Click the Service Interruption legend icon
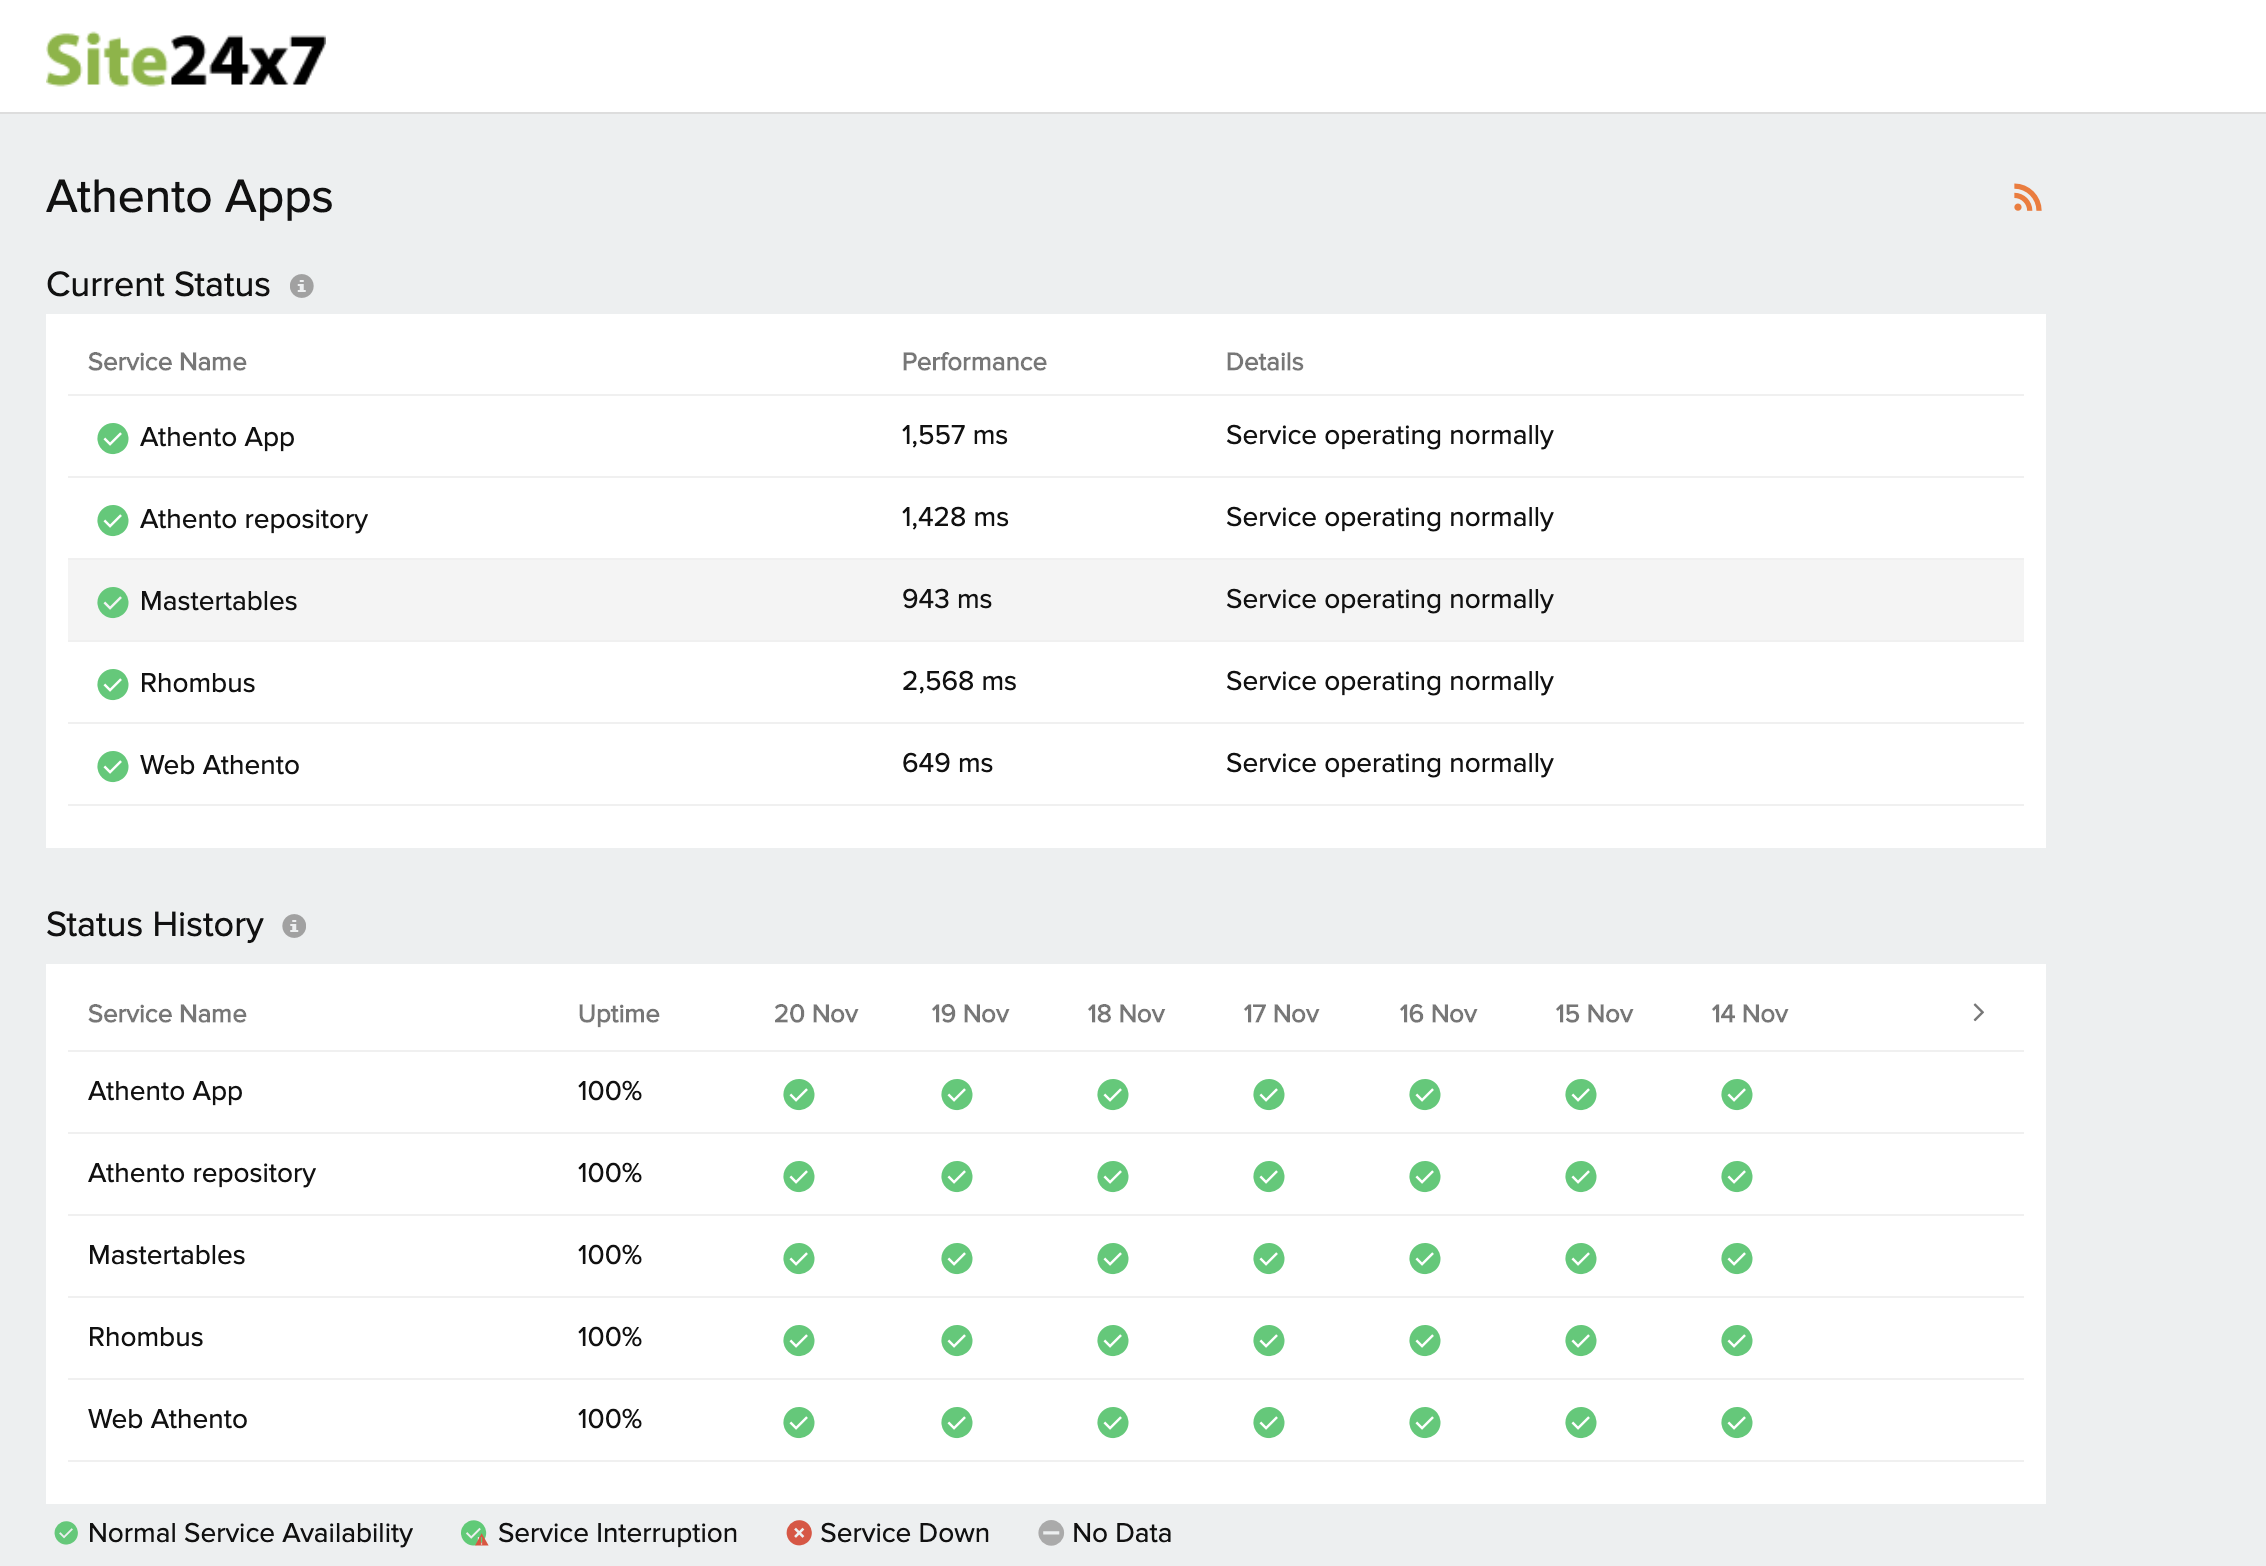 click(474, 1533)
